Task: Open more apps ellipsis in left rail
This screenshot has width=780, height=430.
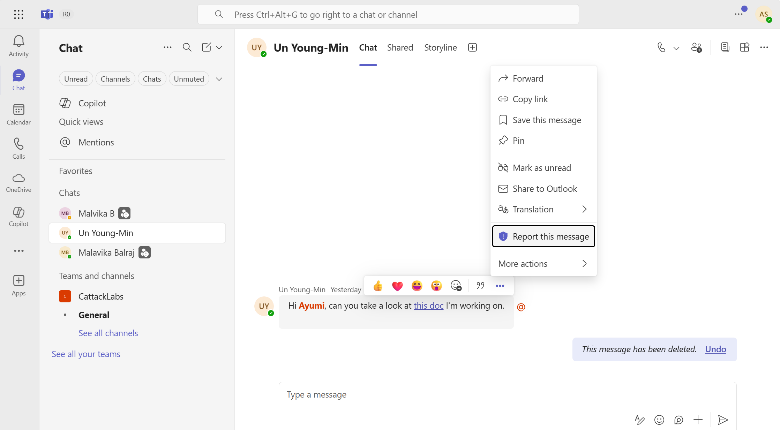Action: 18,251
